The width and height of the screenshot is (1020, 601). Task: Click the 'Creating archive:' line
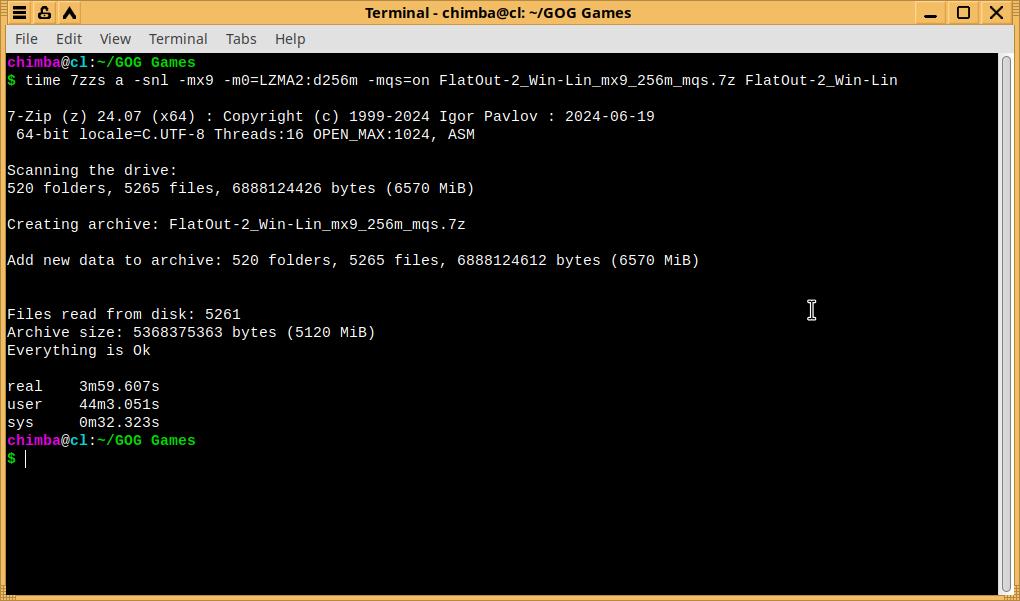pyautogui.click(x=236, y=225)
